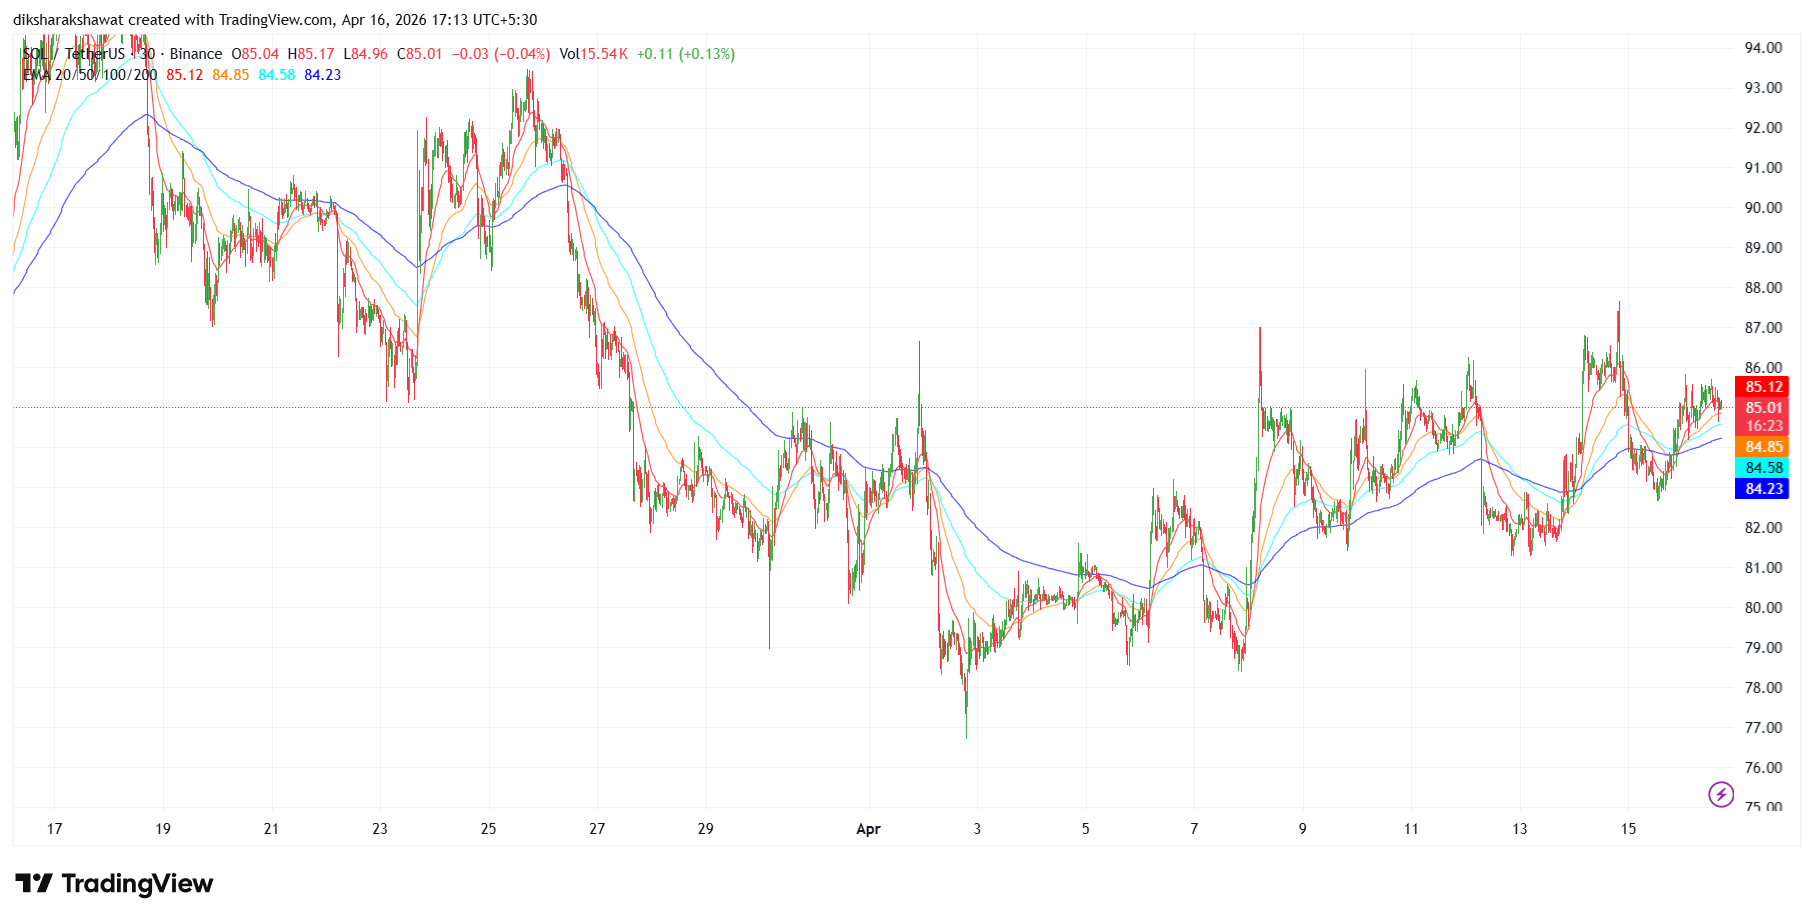
Task: Open the Binance exchange label in legend
Action: [196, 54]
